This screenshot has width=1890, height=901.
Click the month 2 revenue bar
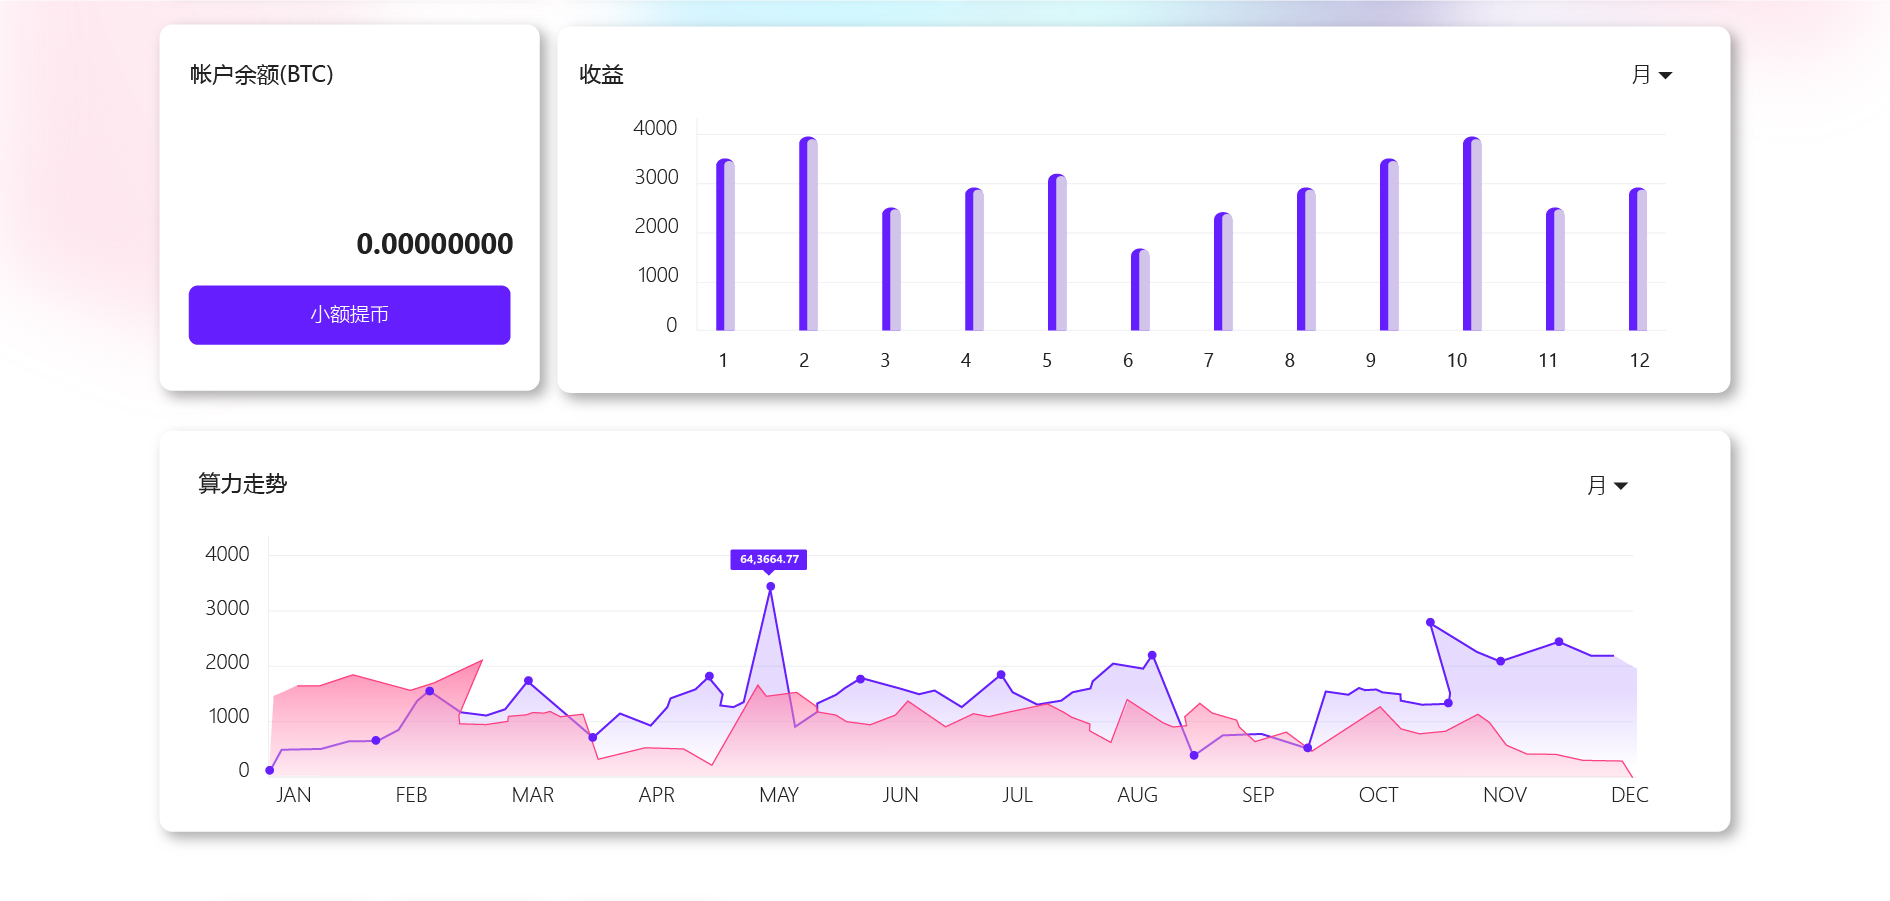click(x=808, y=234)
